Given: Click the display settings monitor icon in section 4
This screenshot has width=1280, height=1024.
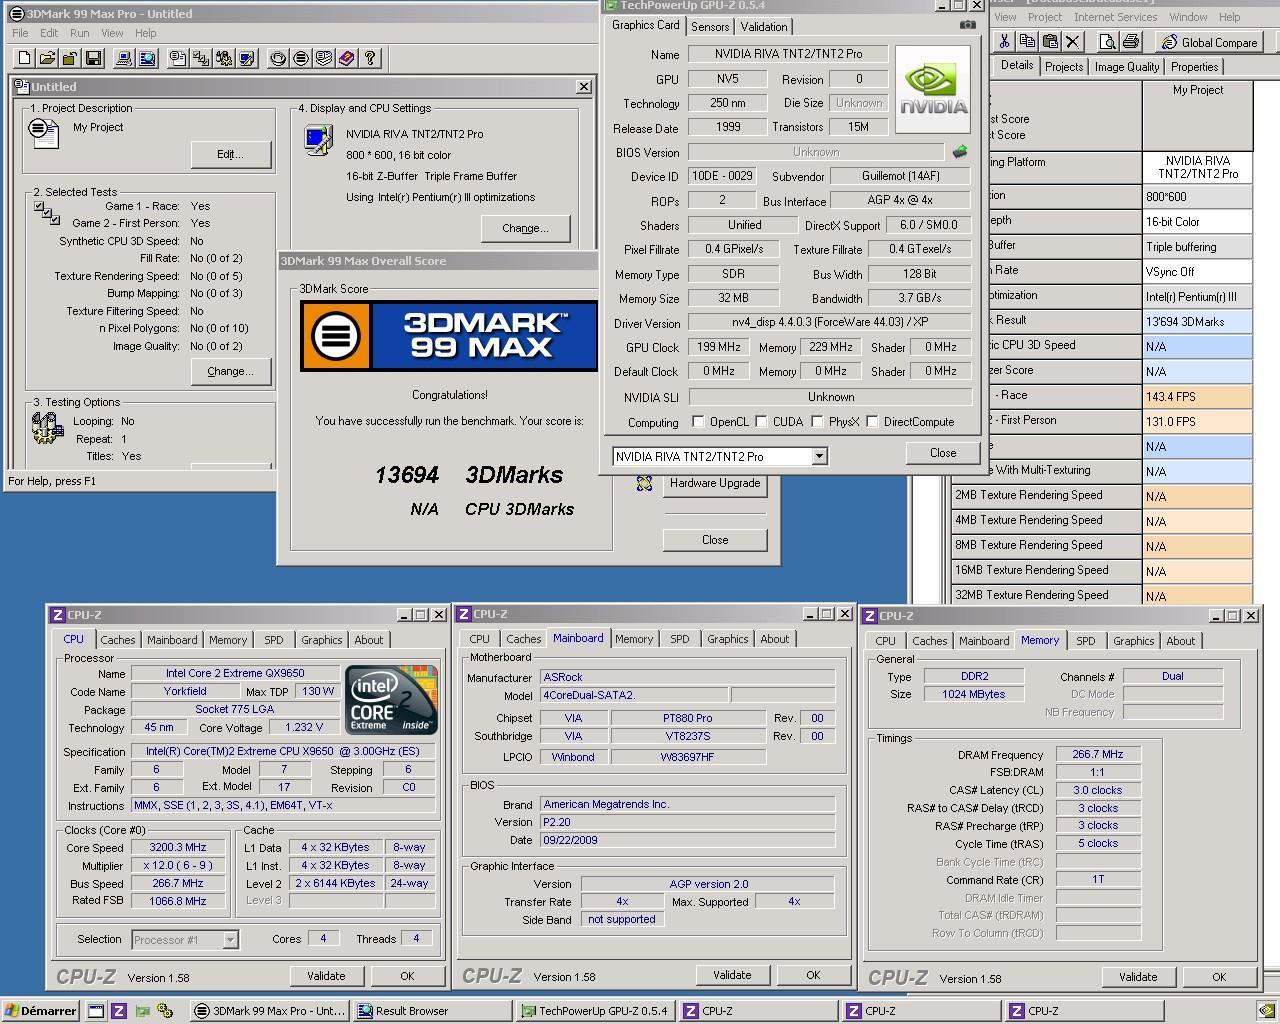Looking at the screenshot, I should point(319,140).
